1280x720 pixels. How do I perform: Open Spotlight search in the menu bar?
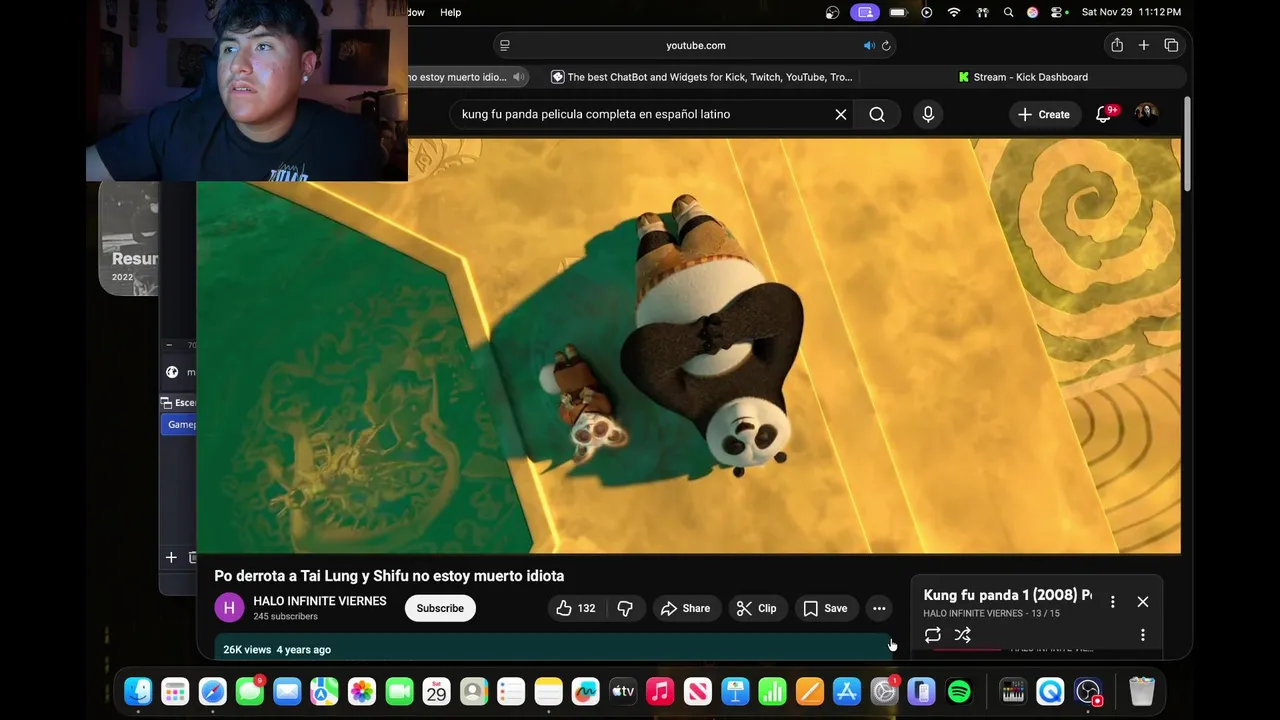point(1008,12)
